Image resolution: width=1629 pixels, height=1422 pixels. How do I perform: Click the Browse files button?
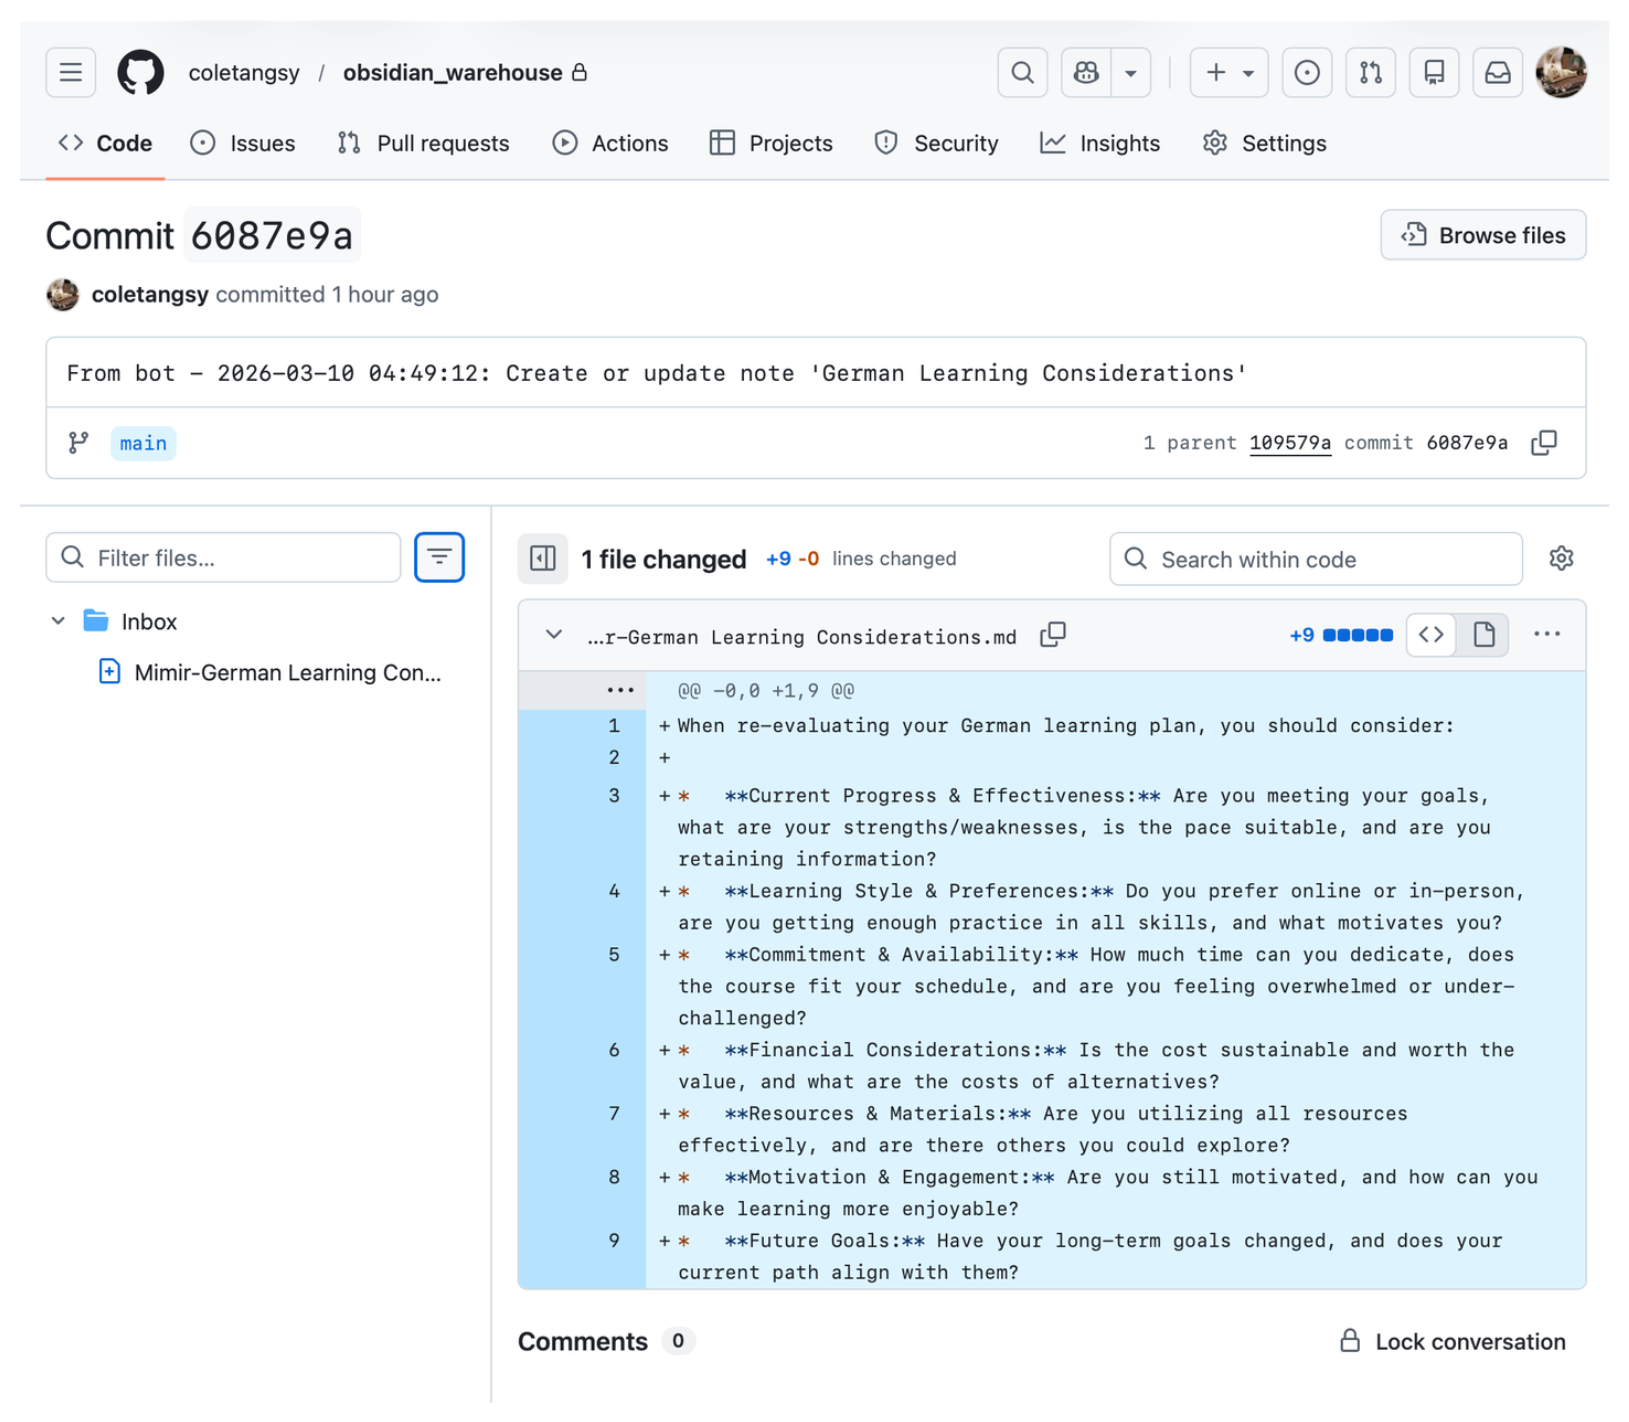[x=1483, y=235]
